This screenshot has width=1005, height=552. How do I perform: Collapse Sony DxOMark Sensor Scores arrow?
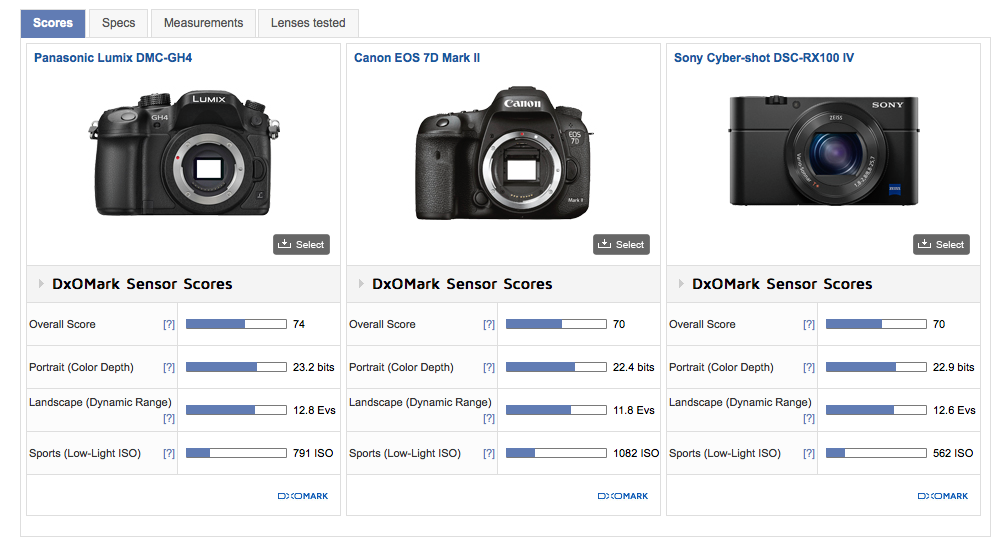tap(681, 283)
